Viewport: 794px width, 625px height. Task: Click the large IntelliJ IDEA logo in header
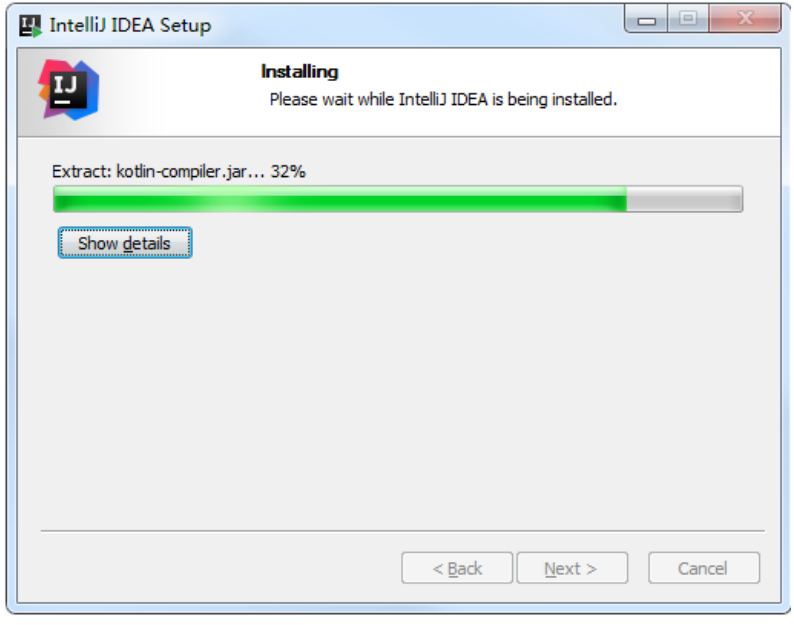point(68,90)
